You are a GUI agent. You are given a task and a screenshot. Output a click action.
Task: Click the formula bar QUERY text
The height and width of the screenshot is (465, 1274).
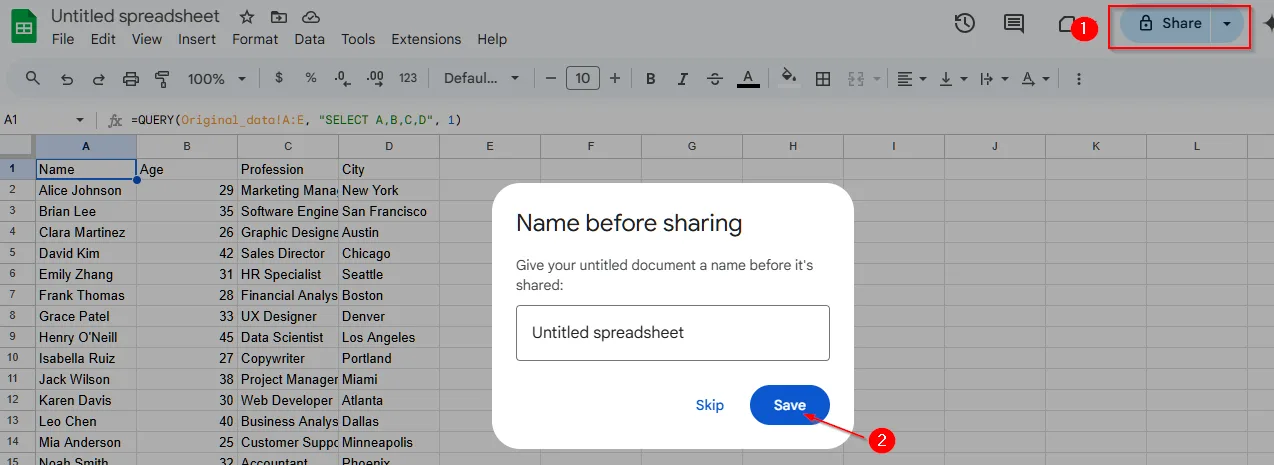(296, 120)
